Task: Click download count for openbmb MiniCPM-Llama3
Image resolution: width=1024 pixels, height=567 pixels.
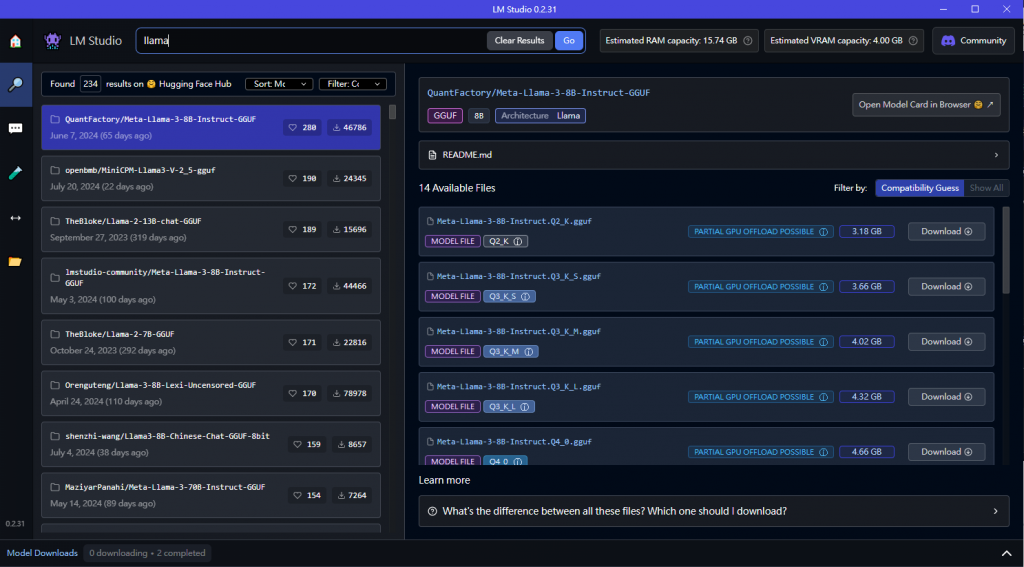Action: point(349,178)
